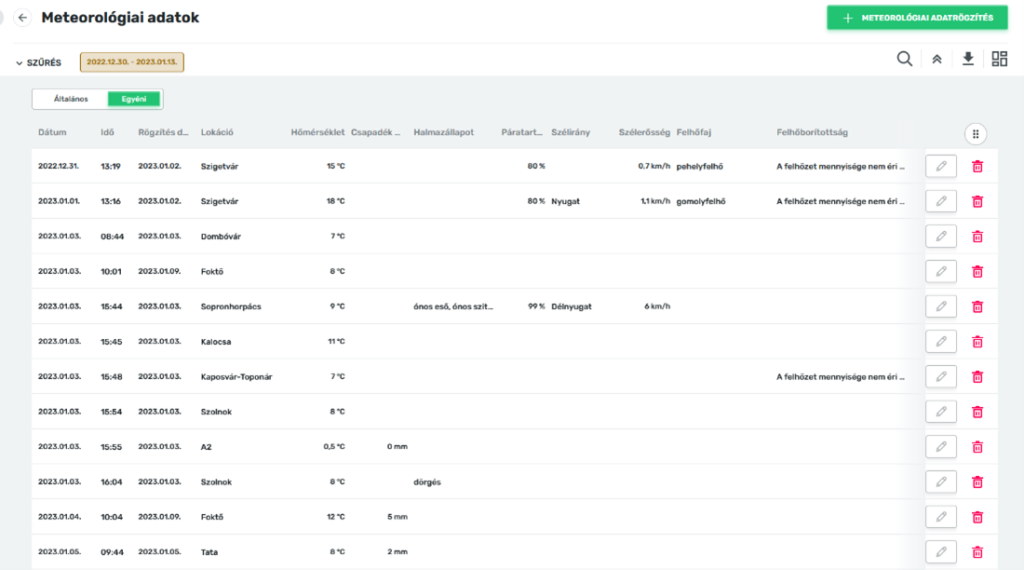Open the column settings dots icon

coord(976,133)
